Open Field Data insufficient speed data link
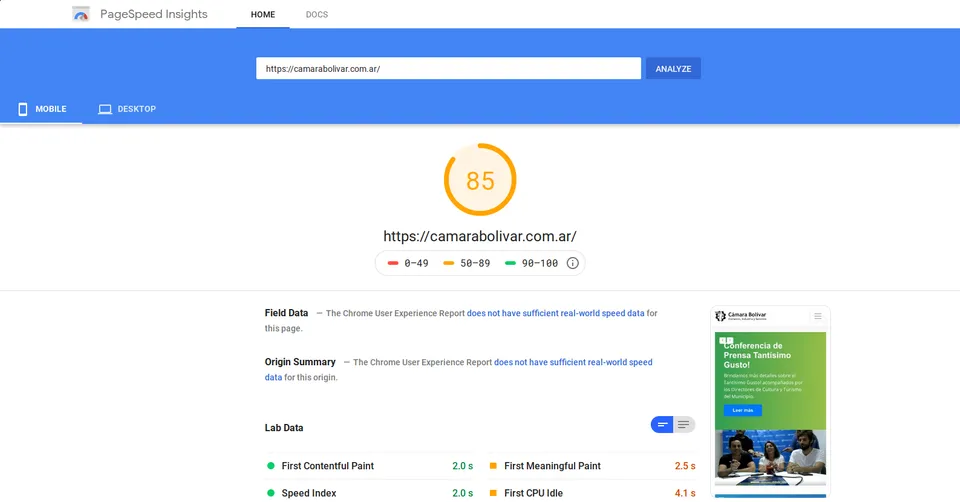The height and width of the screenshot is (502, 960). pyautogui.click(x=555, y=313)
